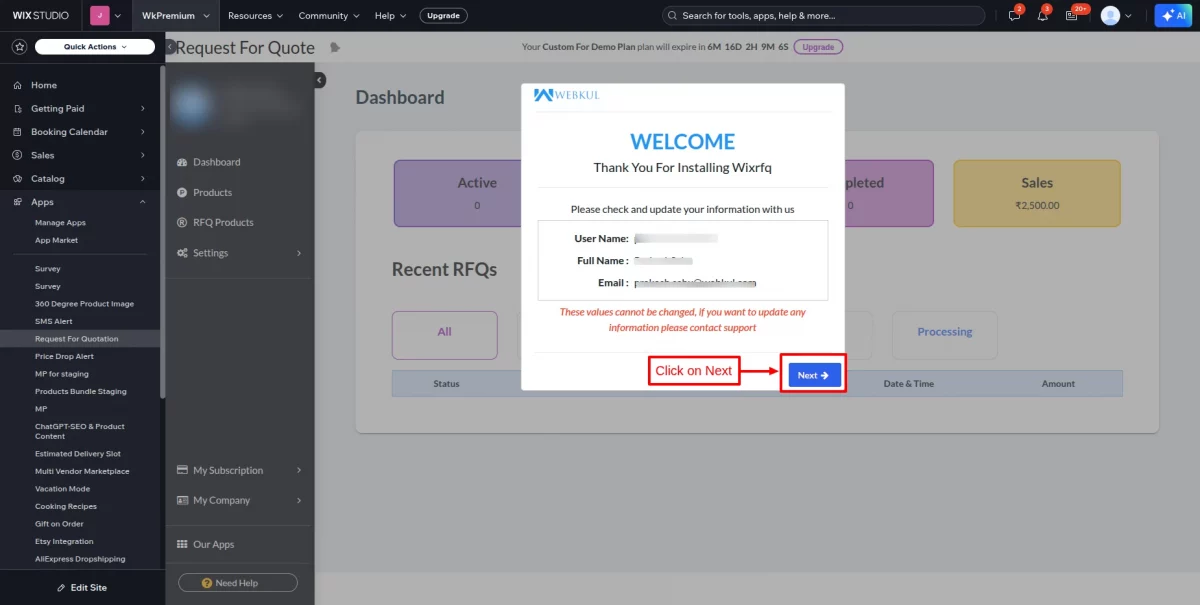Screen dimensions: 1200x605
Task: Click the Next button in welcome dialog
Action: (814, 375)
